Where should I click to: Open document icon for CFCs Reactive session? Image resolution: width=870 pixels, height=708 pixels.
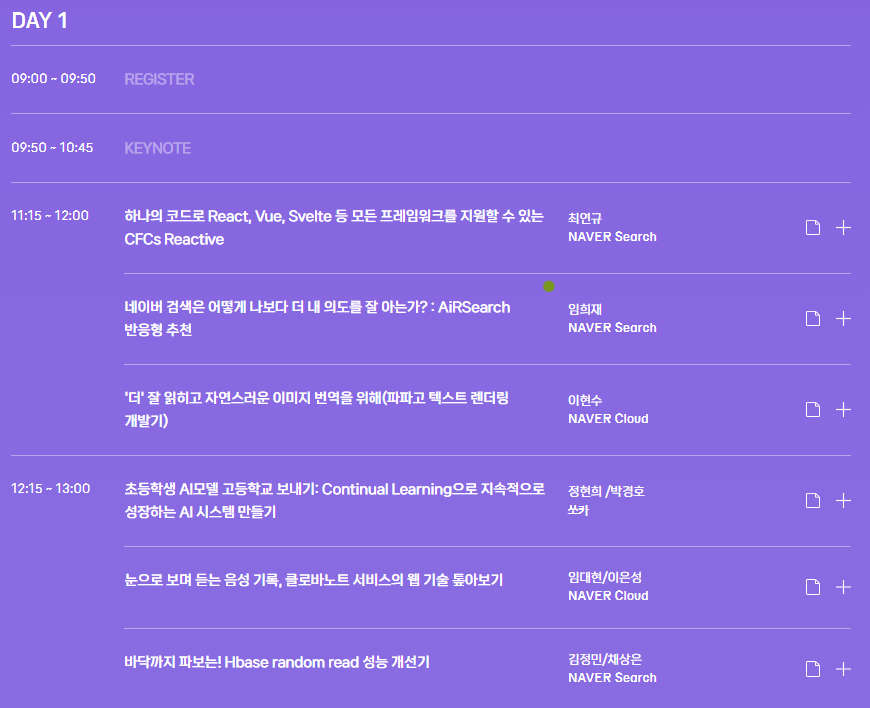pyautogui.click(x=813, y=227)
